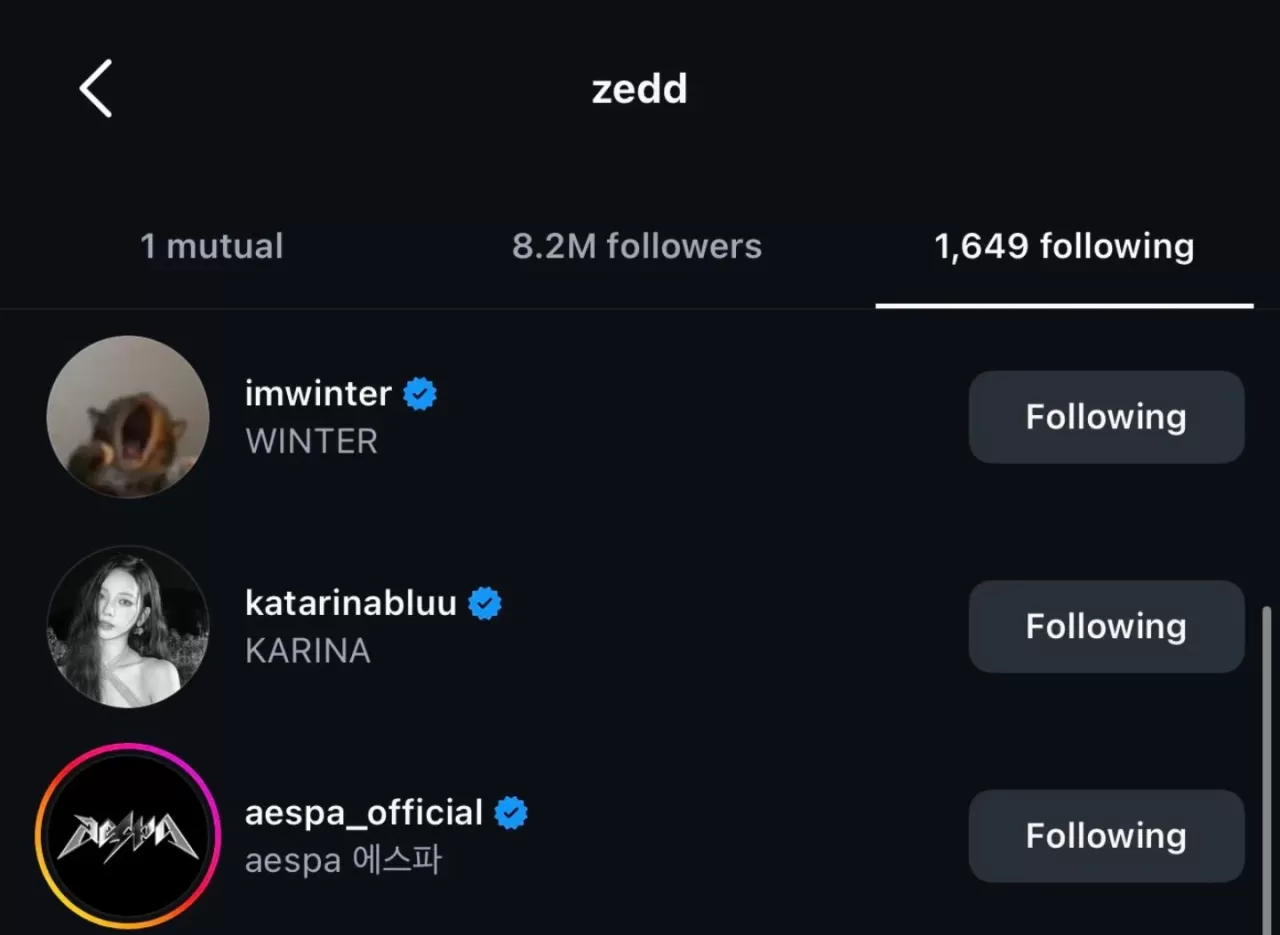View katarinabluu's profile photo
The height and width of the screenshot is (935, 1280).
tap(128, 627)
